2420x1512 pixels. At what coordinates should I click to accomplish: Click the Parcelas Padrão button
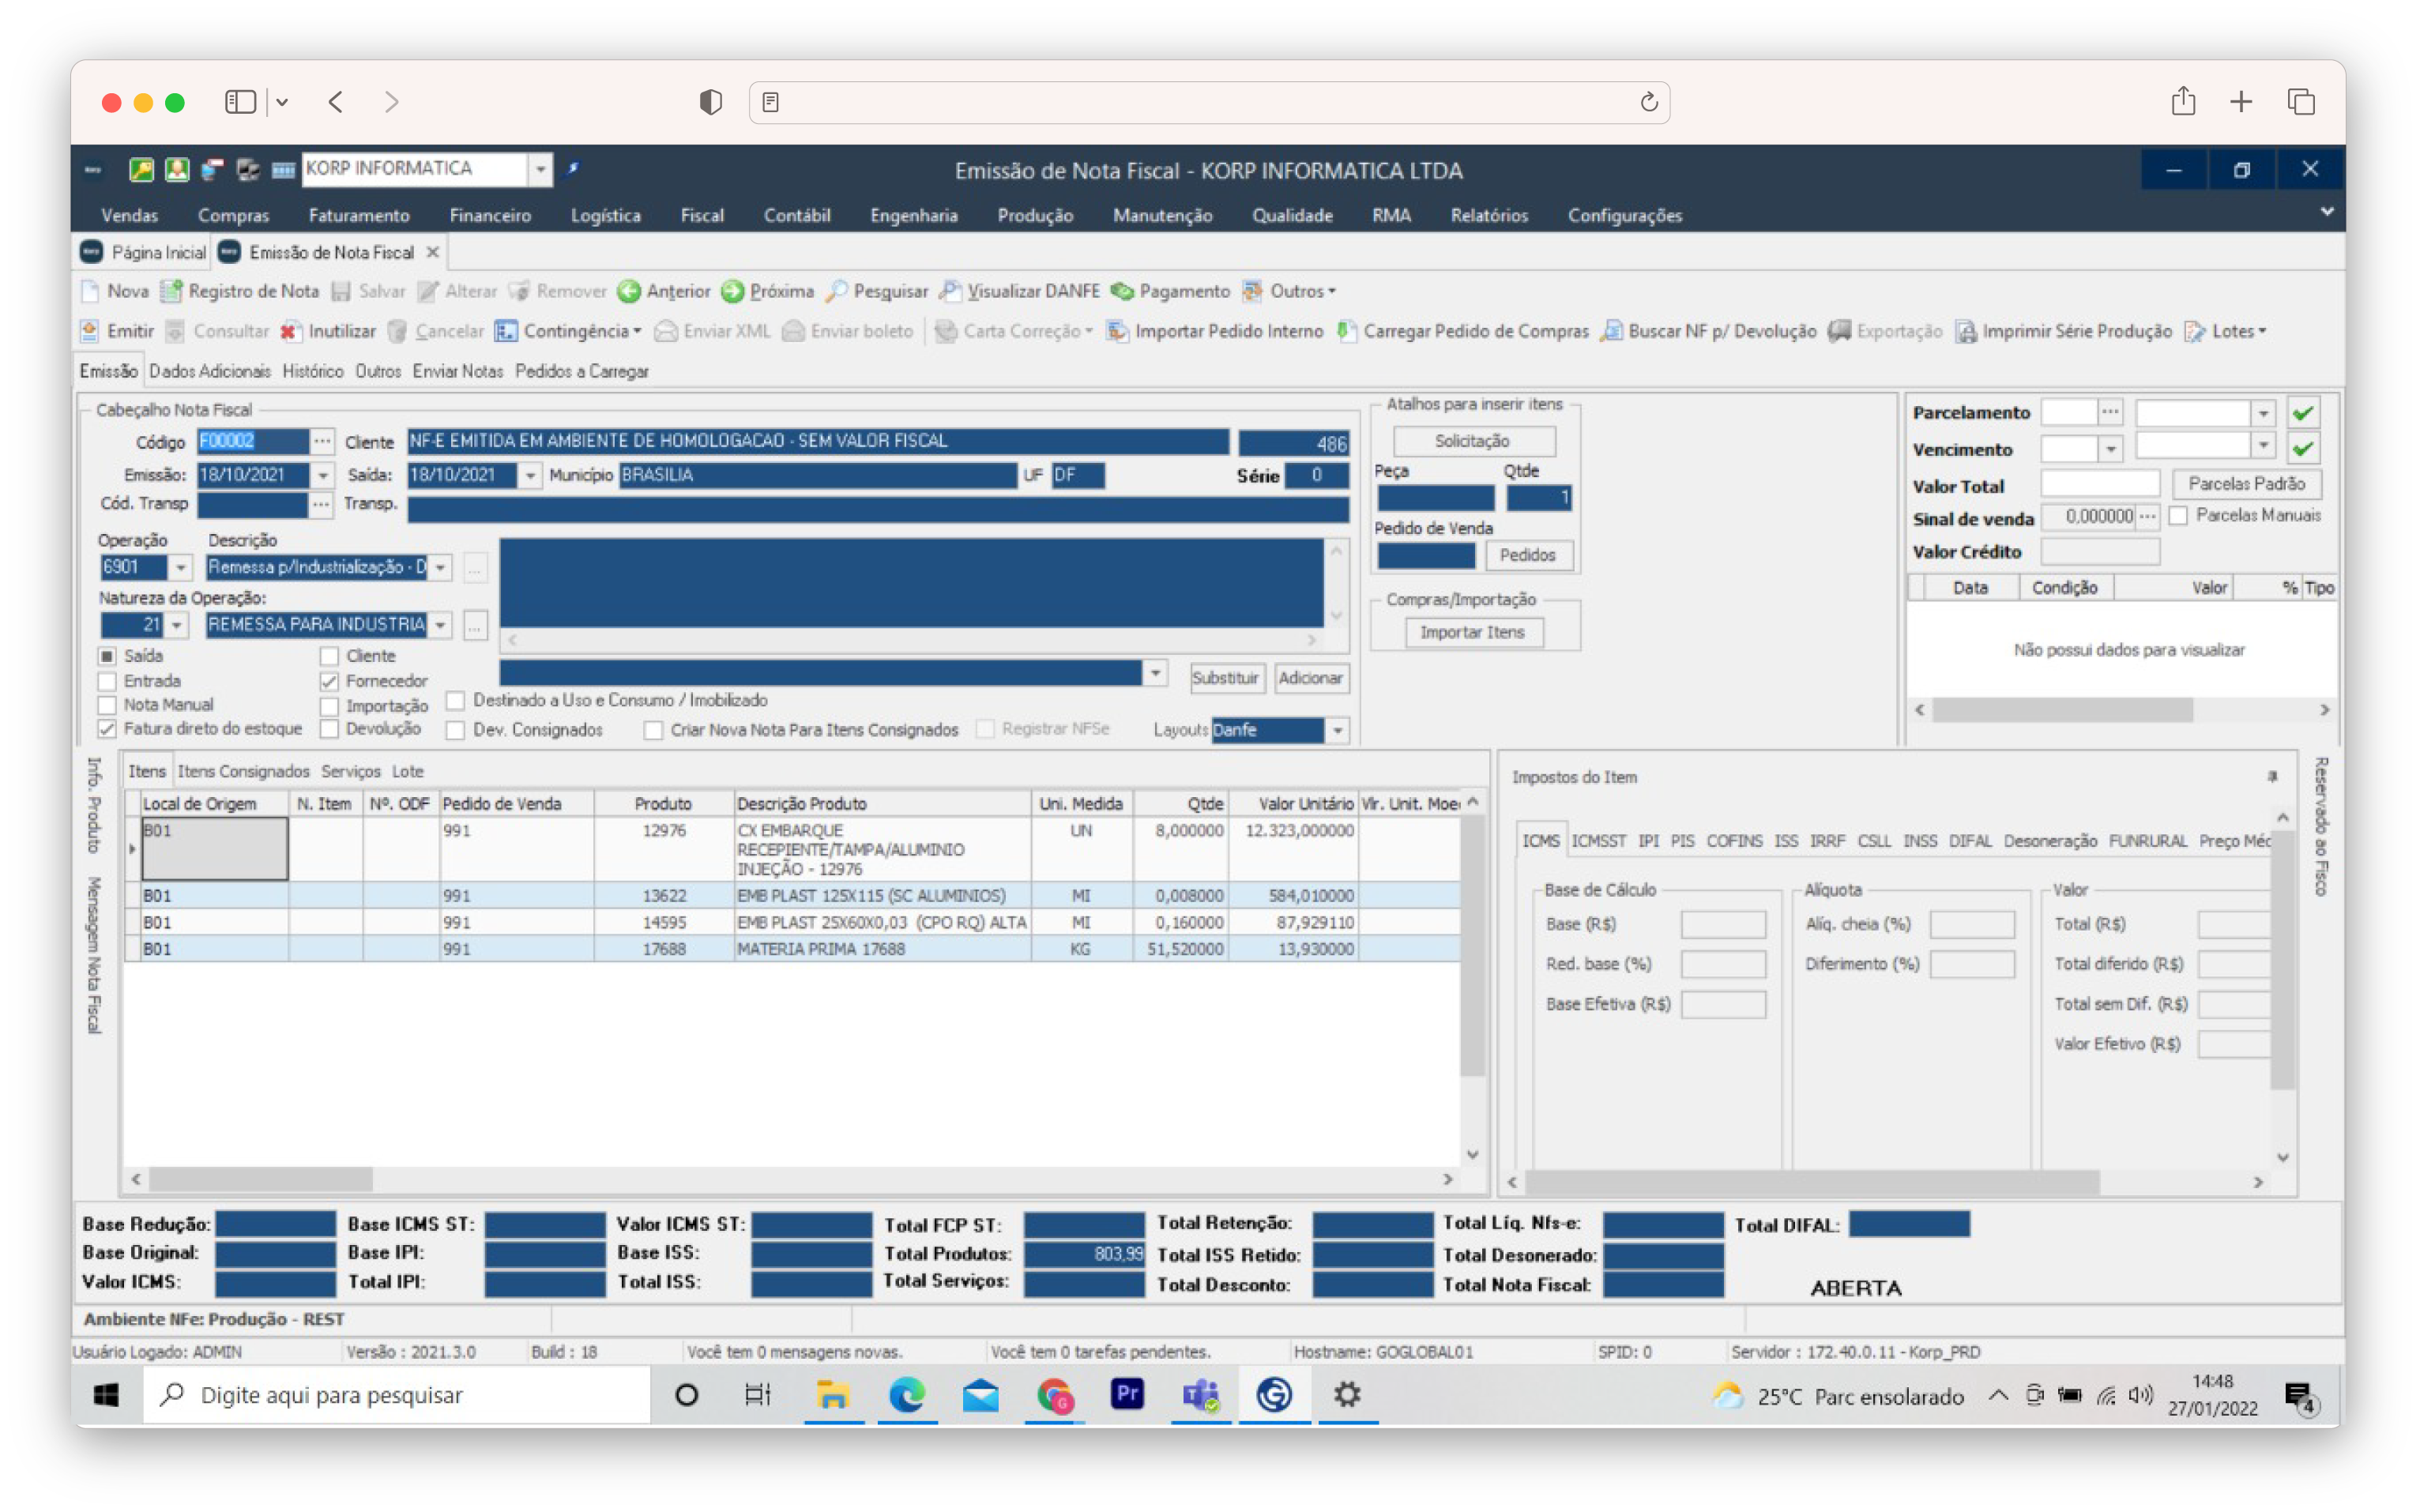2246,484
